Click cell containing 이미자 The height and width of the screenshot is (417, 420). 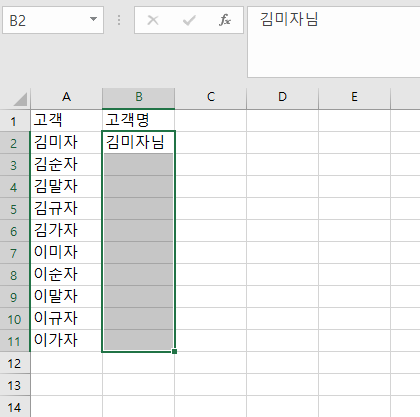point(66,253)
